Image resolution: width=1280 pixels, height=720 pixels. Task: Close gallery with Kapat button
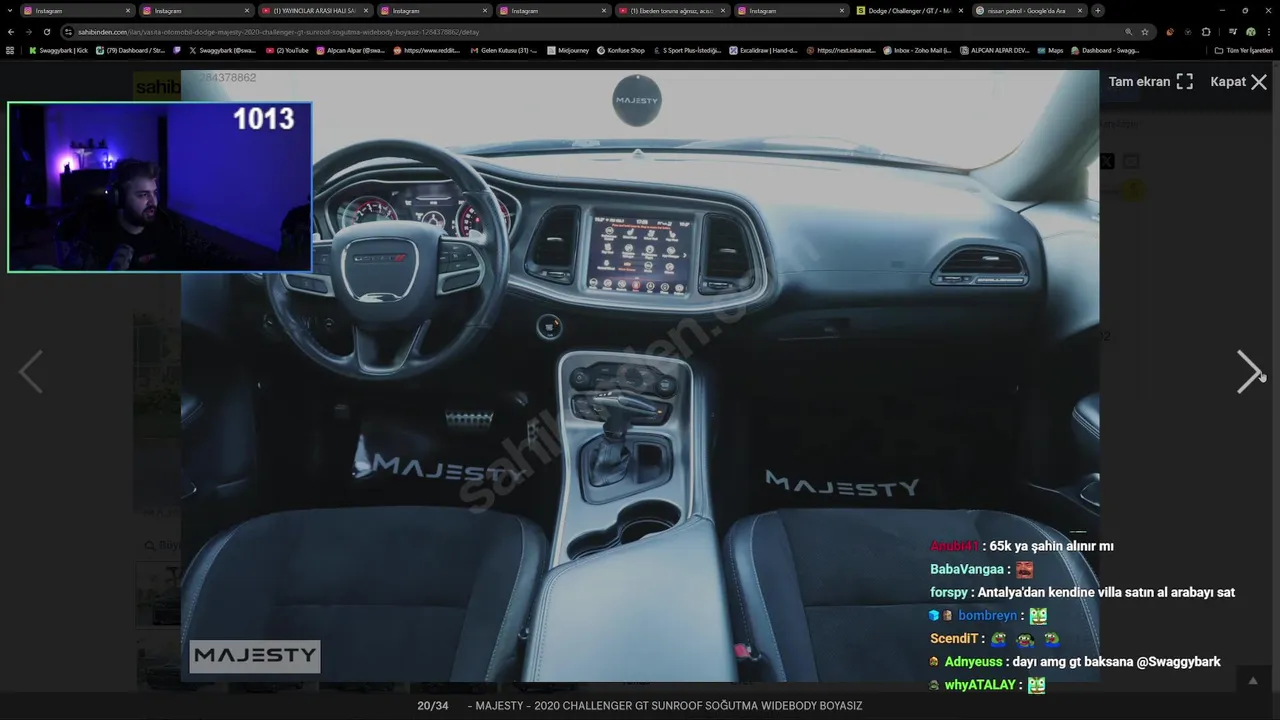coord(1239,82)
